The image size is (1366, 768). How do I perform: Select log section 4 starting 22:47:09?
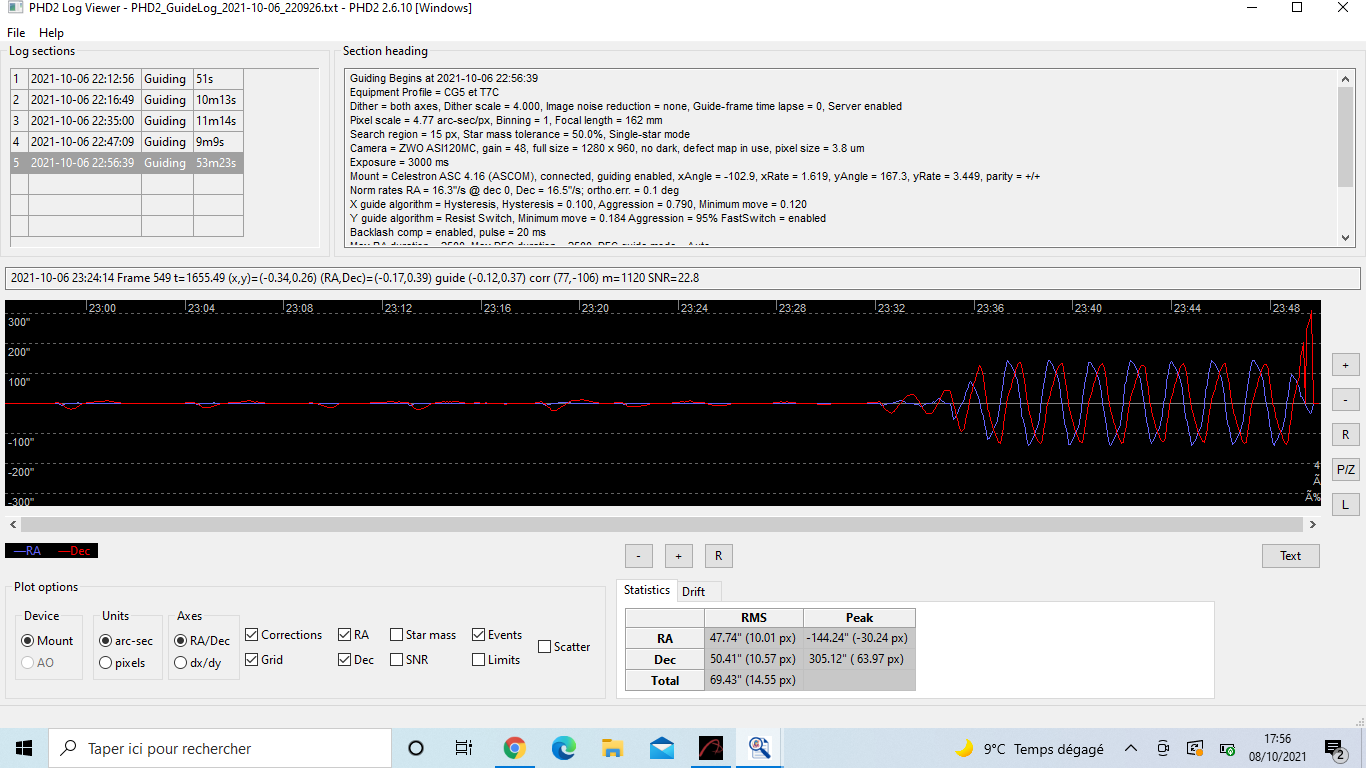(127, 142)
